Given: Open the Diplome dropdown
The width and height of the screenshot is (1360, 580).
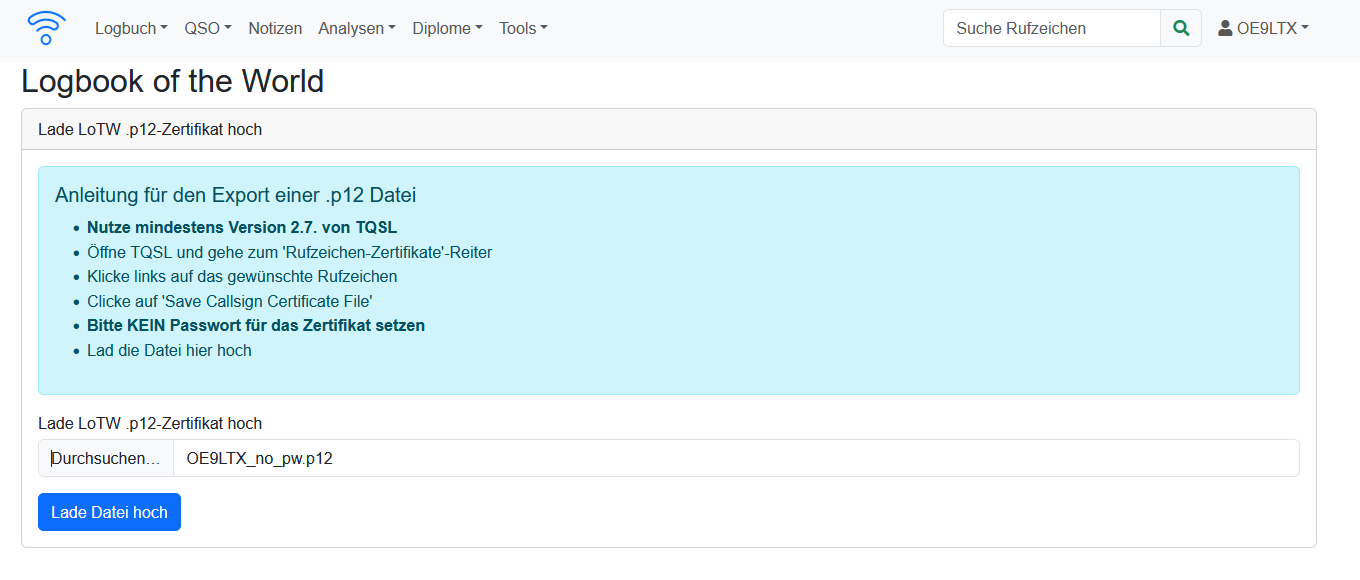Looking at the screenshot, I should [x=447, y=28].
